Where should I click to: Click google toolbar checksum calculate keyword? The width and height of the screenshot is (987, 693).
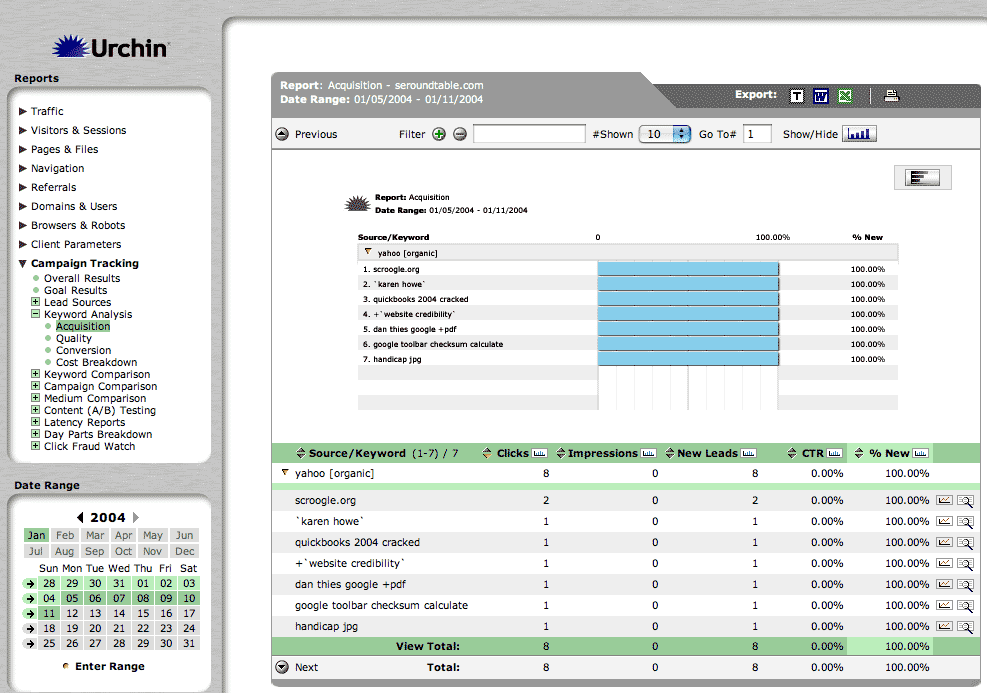point(381,606)
